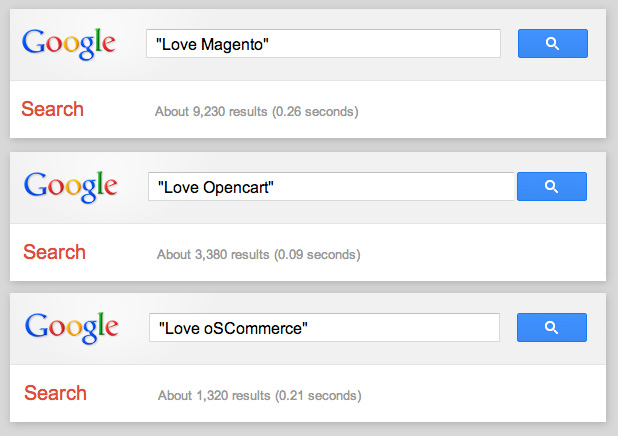Open the Google logo in the Opencart panel
This screenshot has height=436, width=618.
point(70,186)
